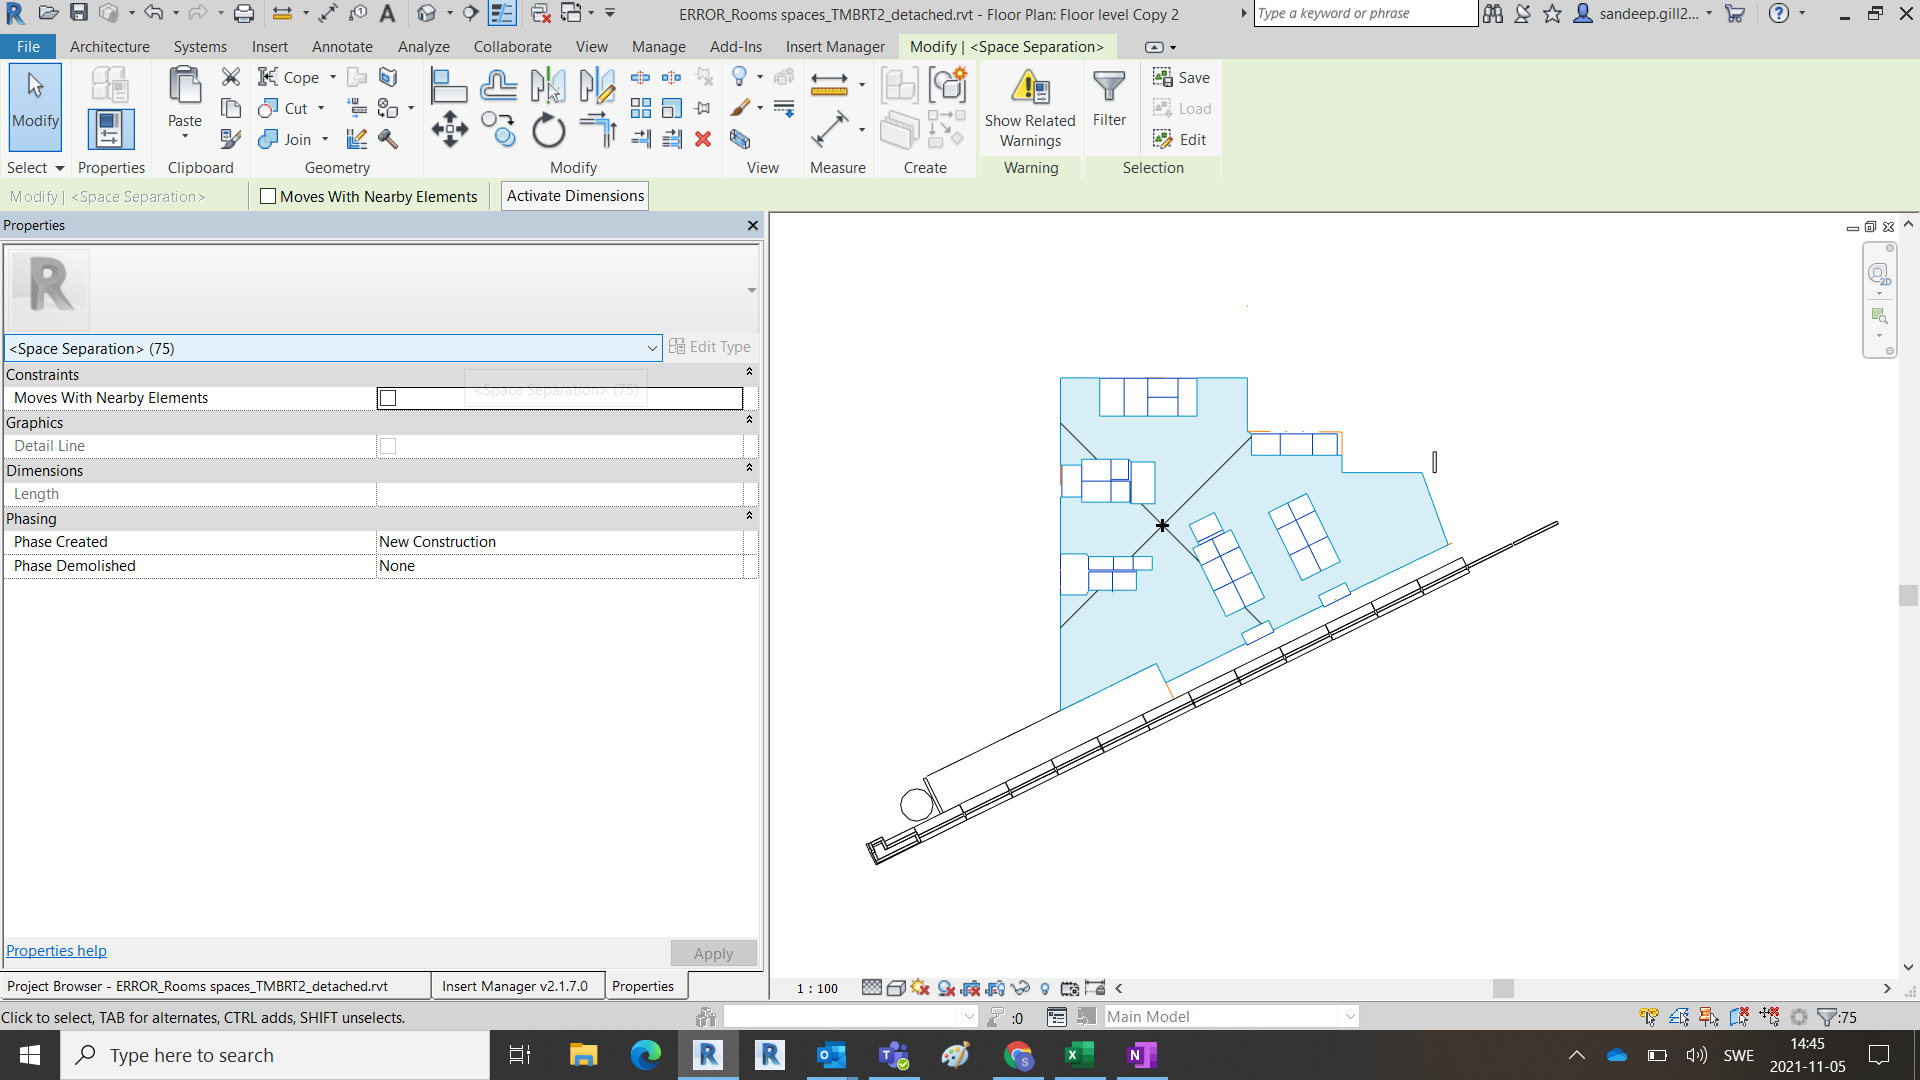Viewport: 1920px width, 1080px height.
Task: Toggle Select Links in status bar
Action: point(1649,1017)
